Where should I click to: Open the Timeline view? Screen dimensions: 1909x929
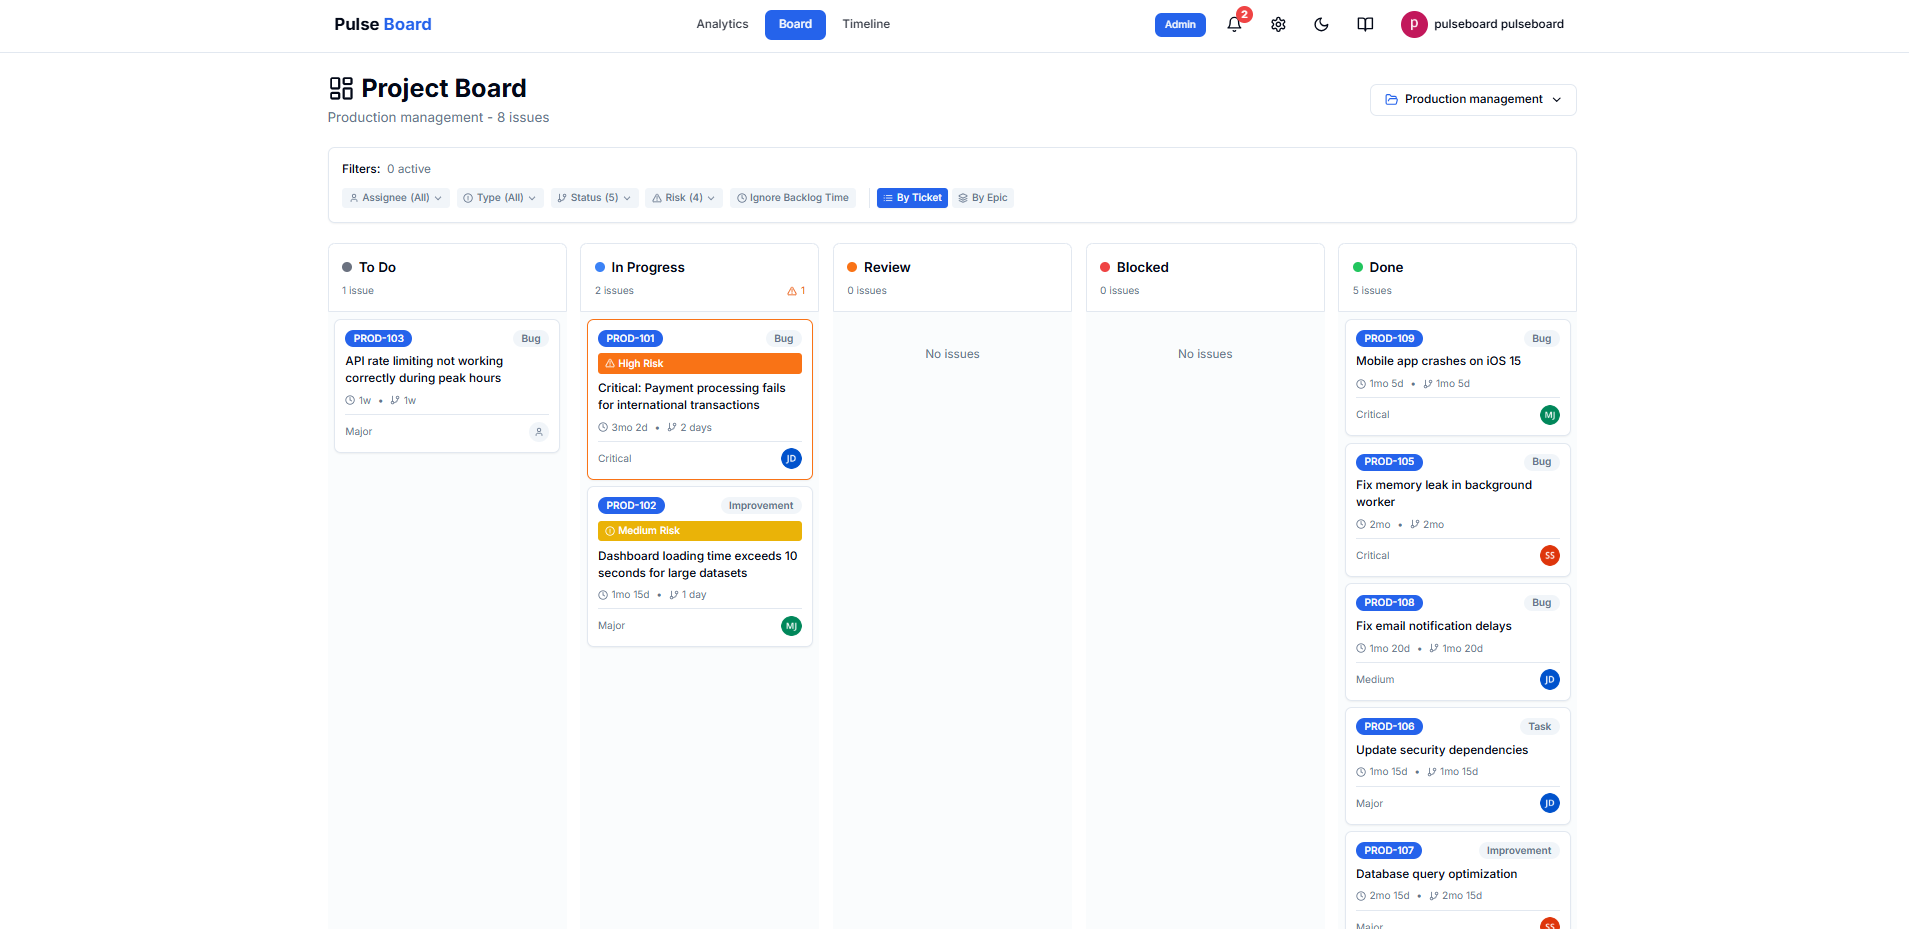click(x=865, y=23)
